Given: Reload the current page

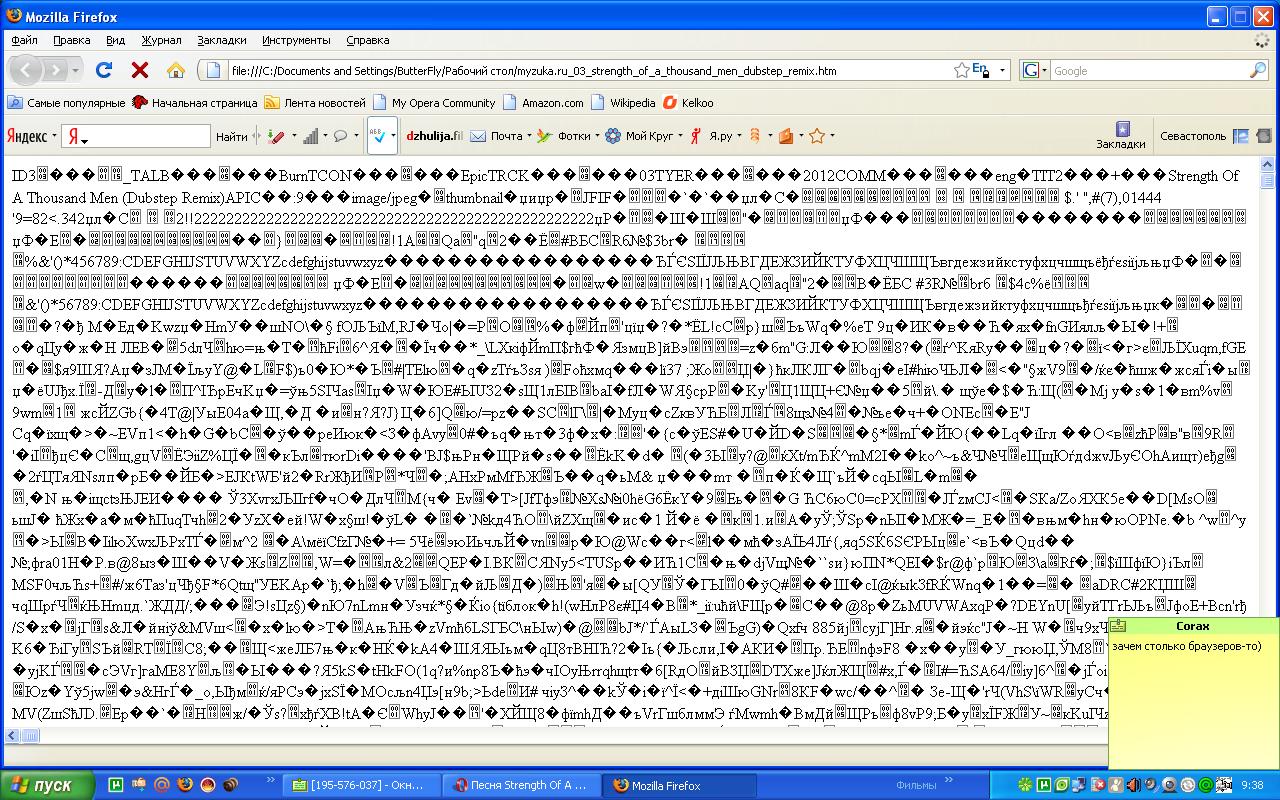Looking at the screenshot, I should [104, 70].
